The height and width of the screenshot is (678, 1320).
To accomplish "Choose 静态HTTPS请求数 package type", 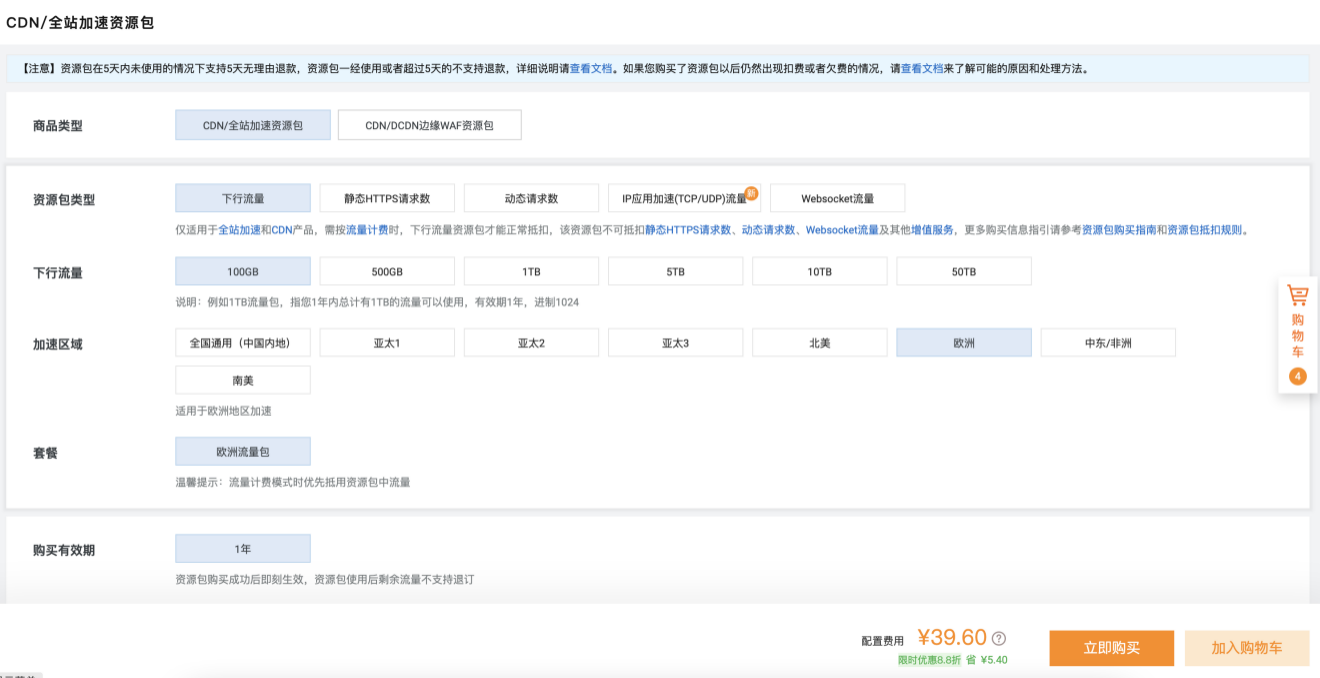I will pos(387,198).
